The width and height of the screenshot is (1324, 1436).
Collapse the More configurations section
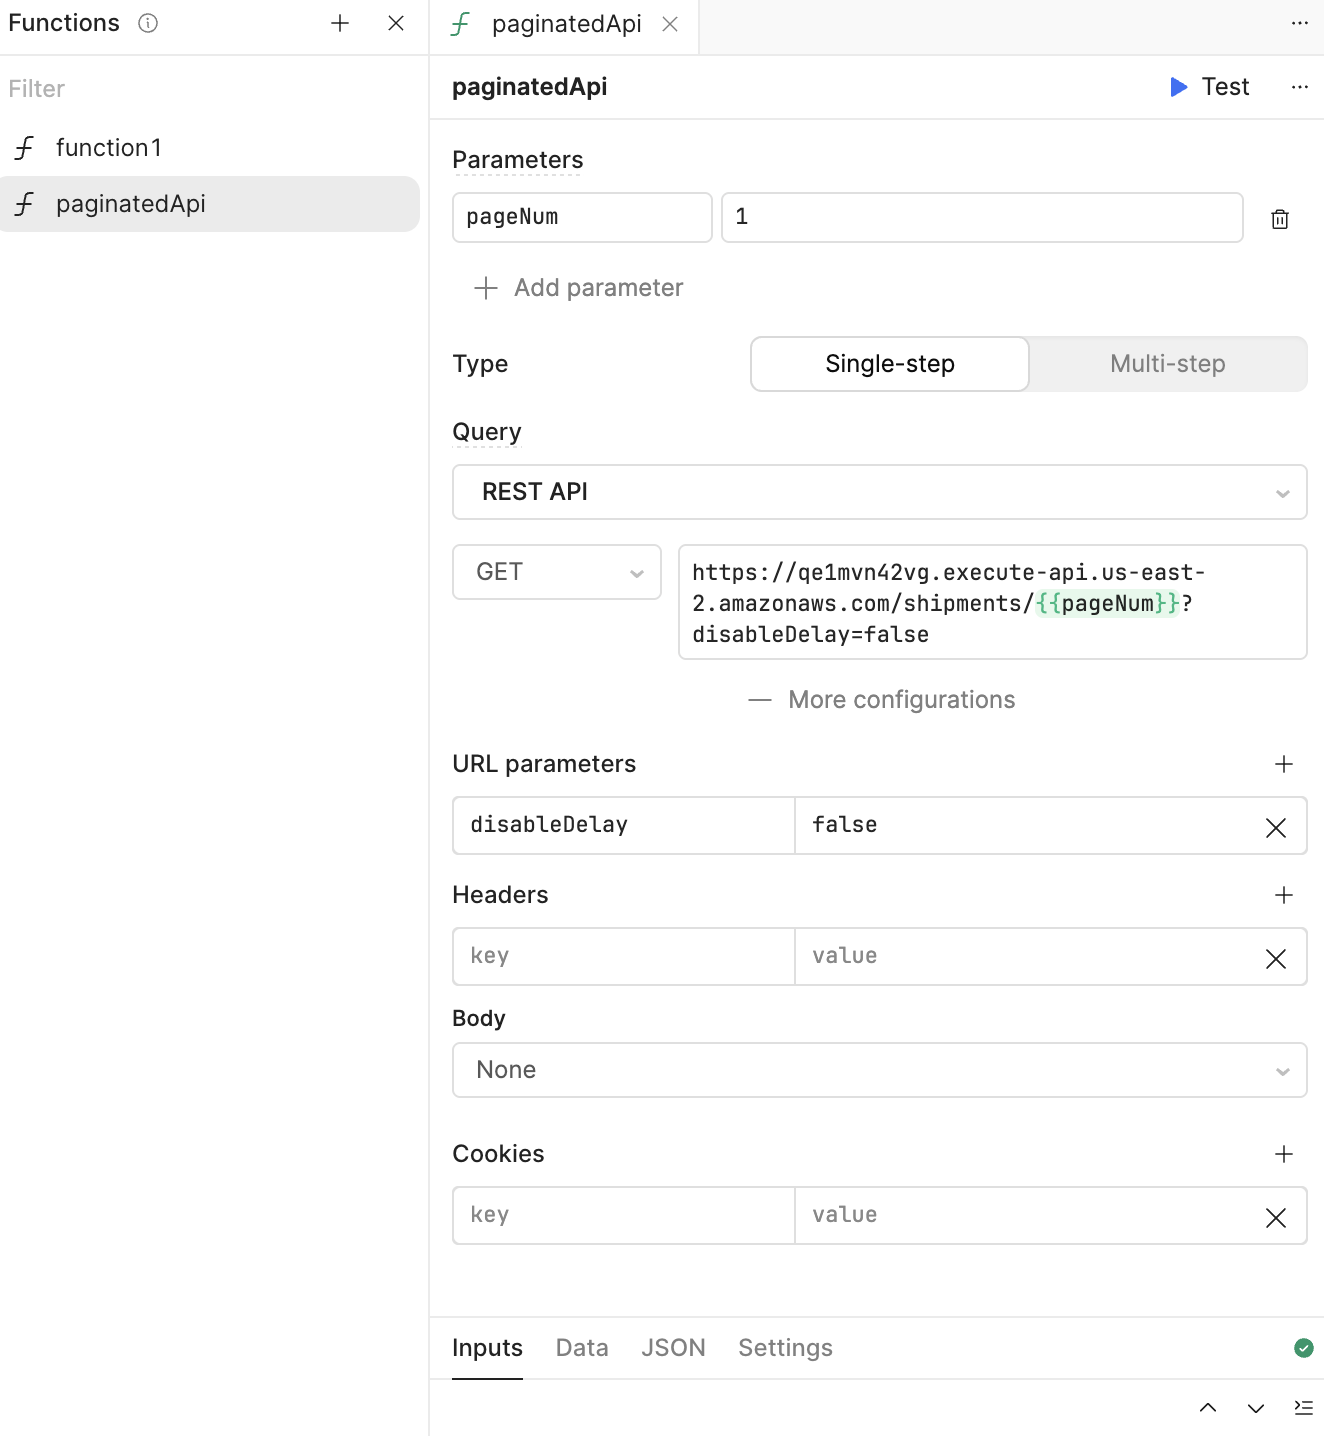point(881,700)
